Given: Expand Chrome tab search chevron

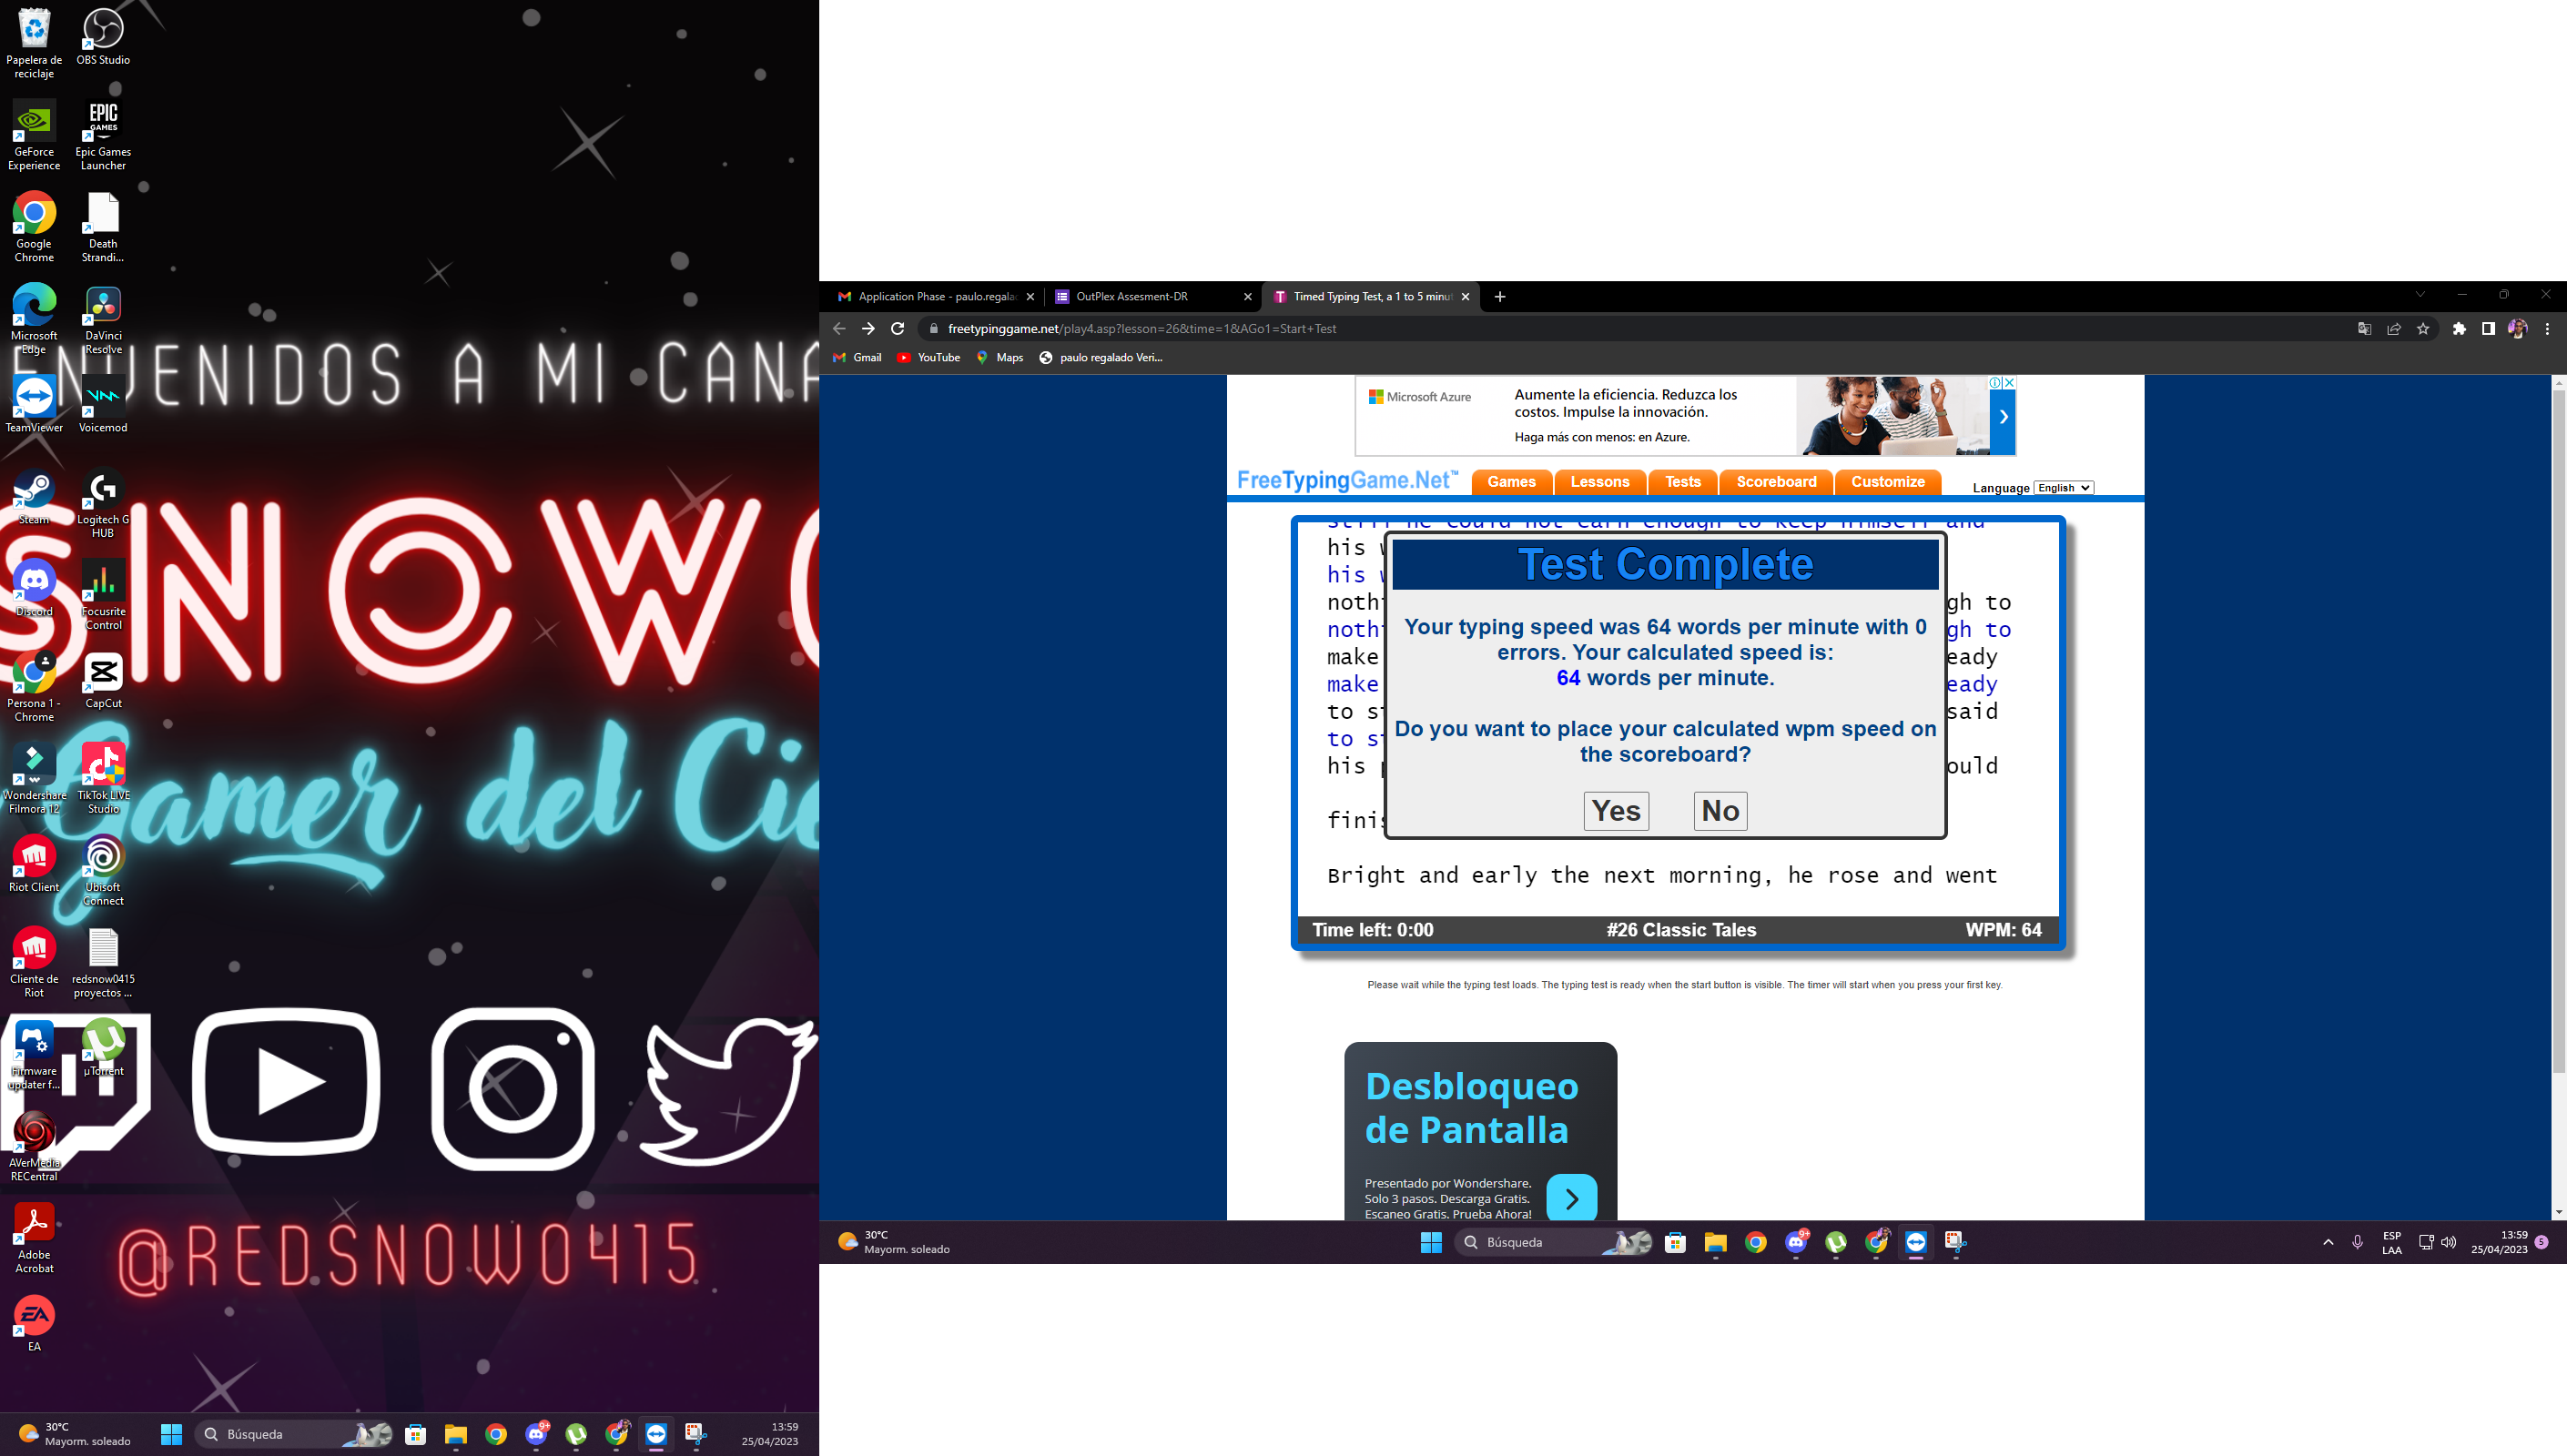Looking at the screenshot, I should [x=2420, y=295].
